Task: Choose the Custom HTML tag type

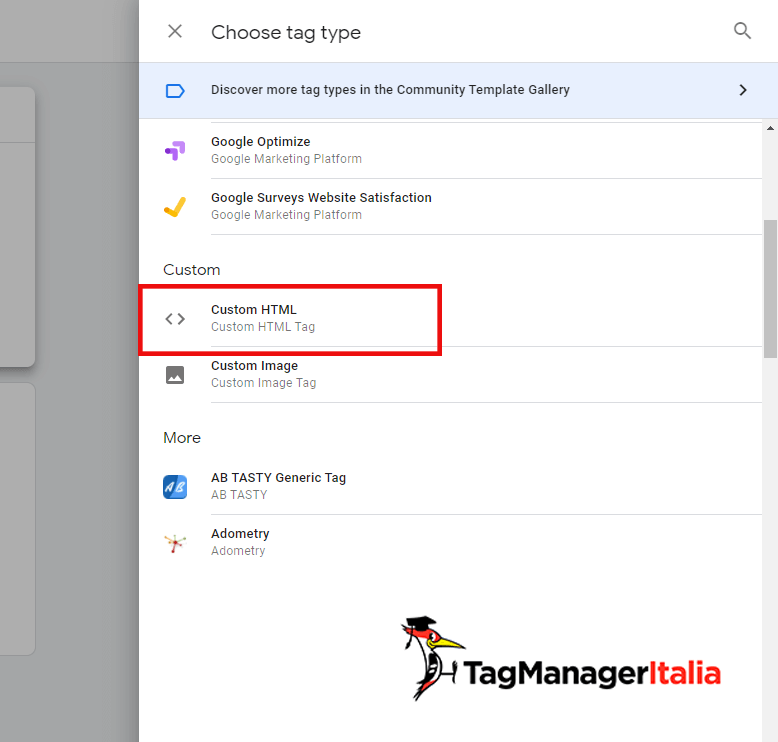Action: point(450,319)
